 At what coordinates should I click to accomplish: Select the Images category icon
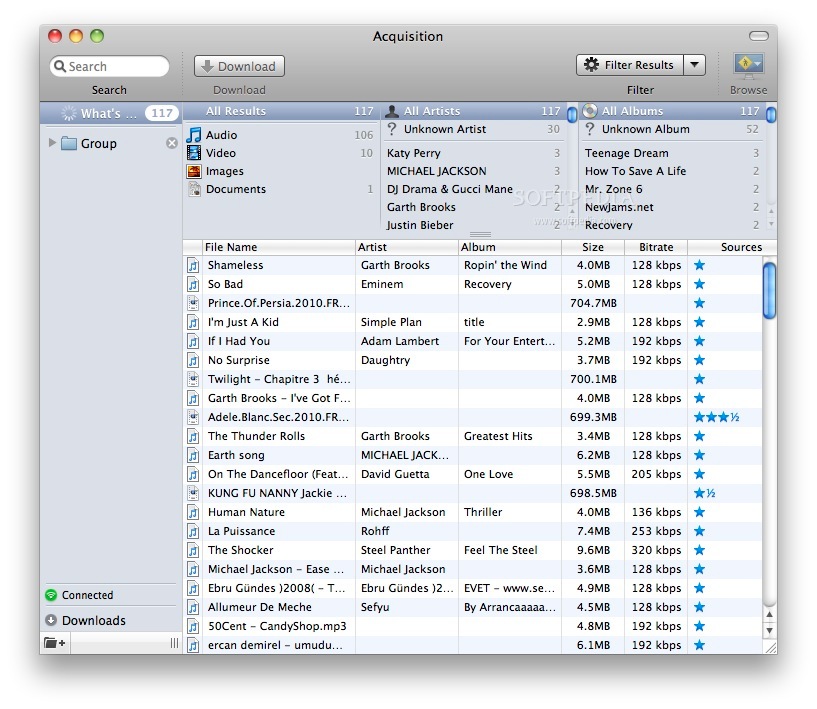194,171
